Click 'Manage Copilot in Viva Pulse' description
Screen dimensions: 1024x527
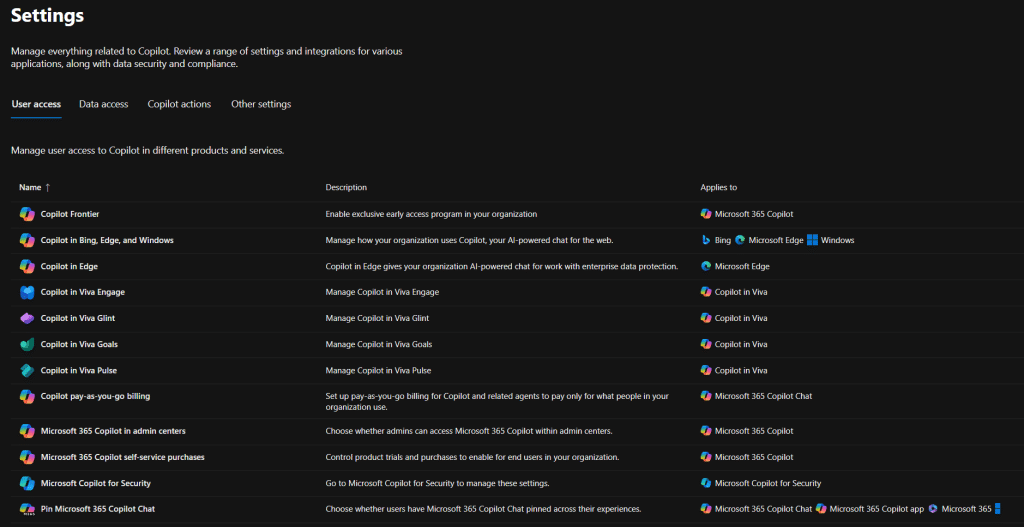[x=378, y=370]
